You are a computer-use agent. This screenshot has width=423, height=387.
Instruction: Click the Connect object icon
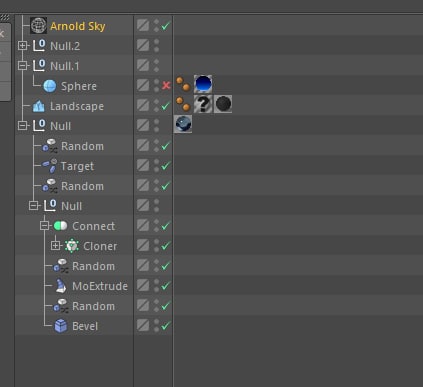[x=60, y=226]
